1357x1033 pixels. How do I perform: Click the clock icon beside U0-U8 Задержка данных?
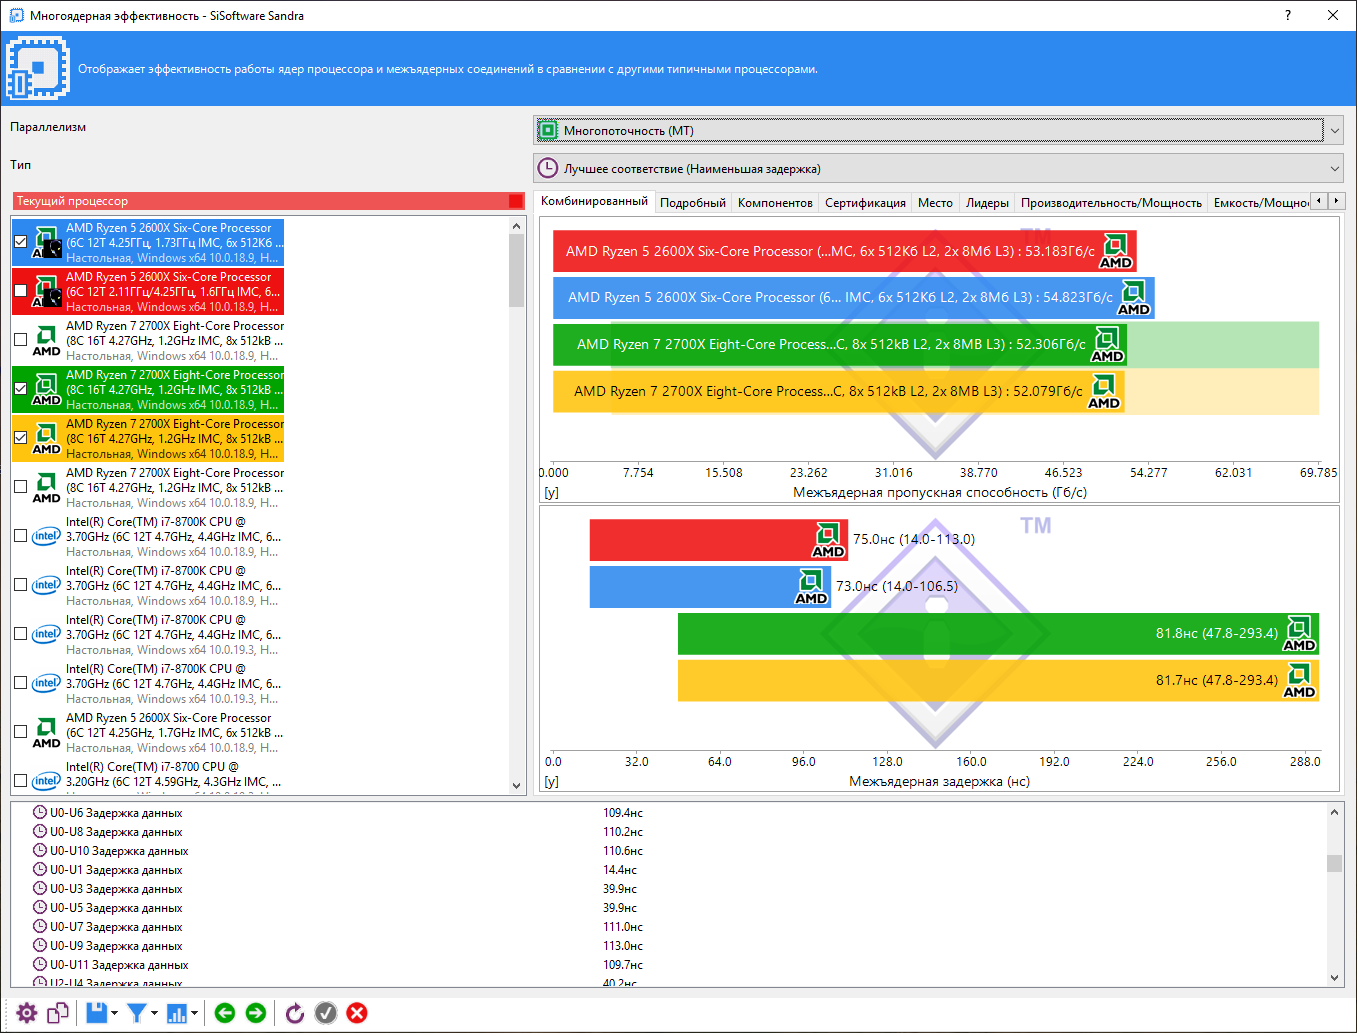point(40,832)
